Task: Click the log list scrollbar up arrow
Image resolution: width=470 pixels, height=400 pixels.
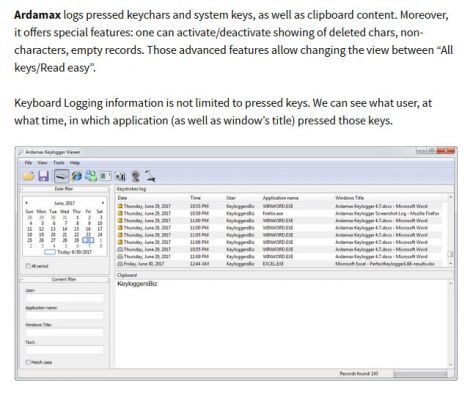Action: 450,197
